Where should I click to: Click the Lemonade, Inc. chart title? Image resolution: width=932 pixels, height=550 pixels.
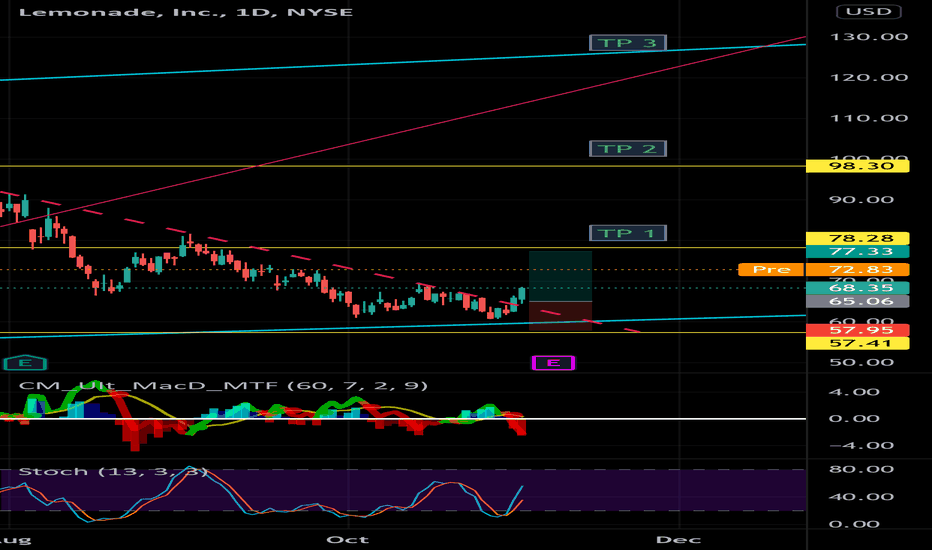186,12
